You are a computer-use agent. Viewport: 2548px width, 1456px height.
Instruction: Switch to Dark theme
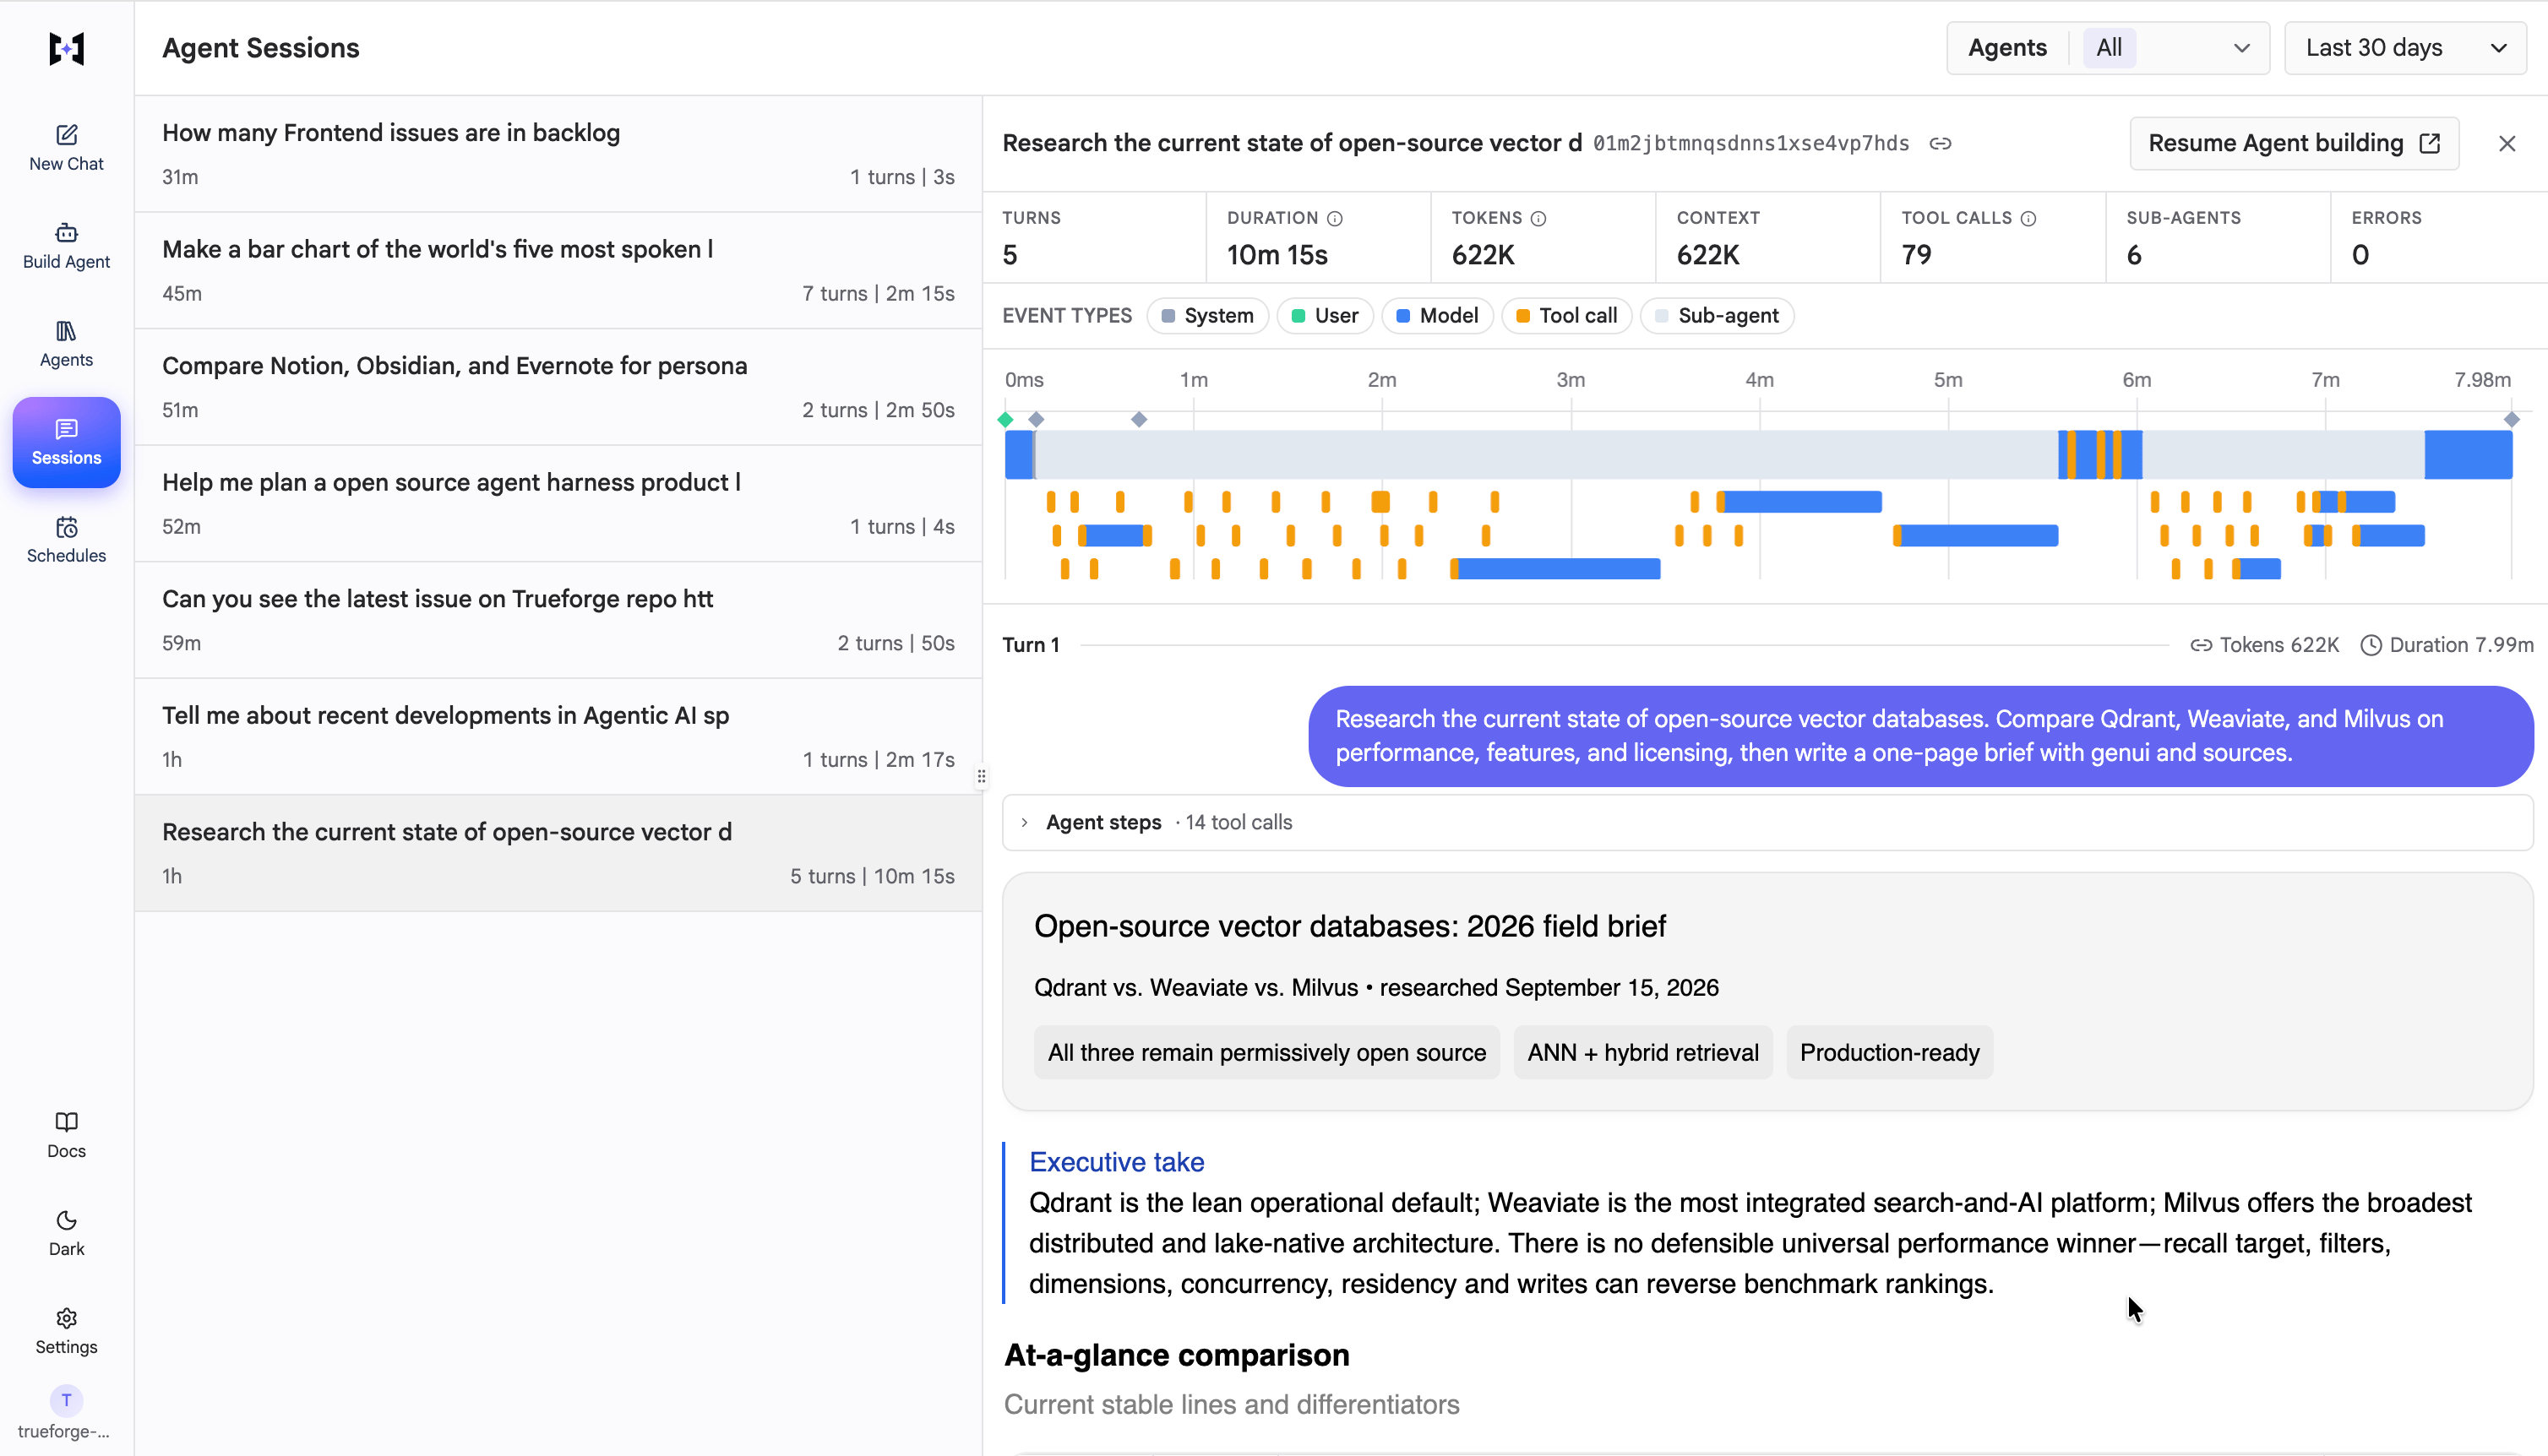tap(66, 1233)
